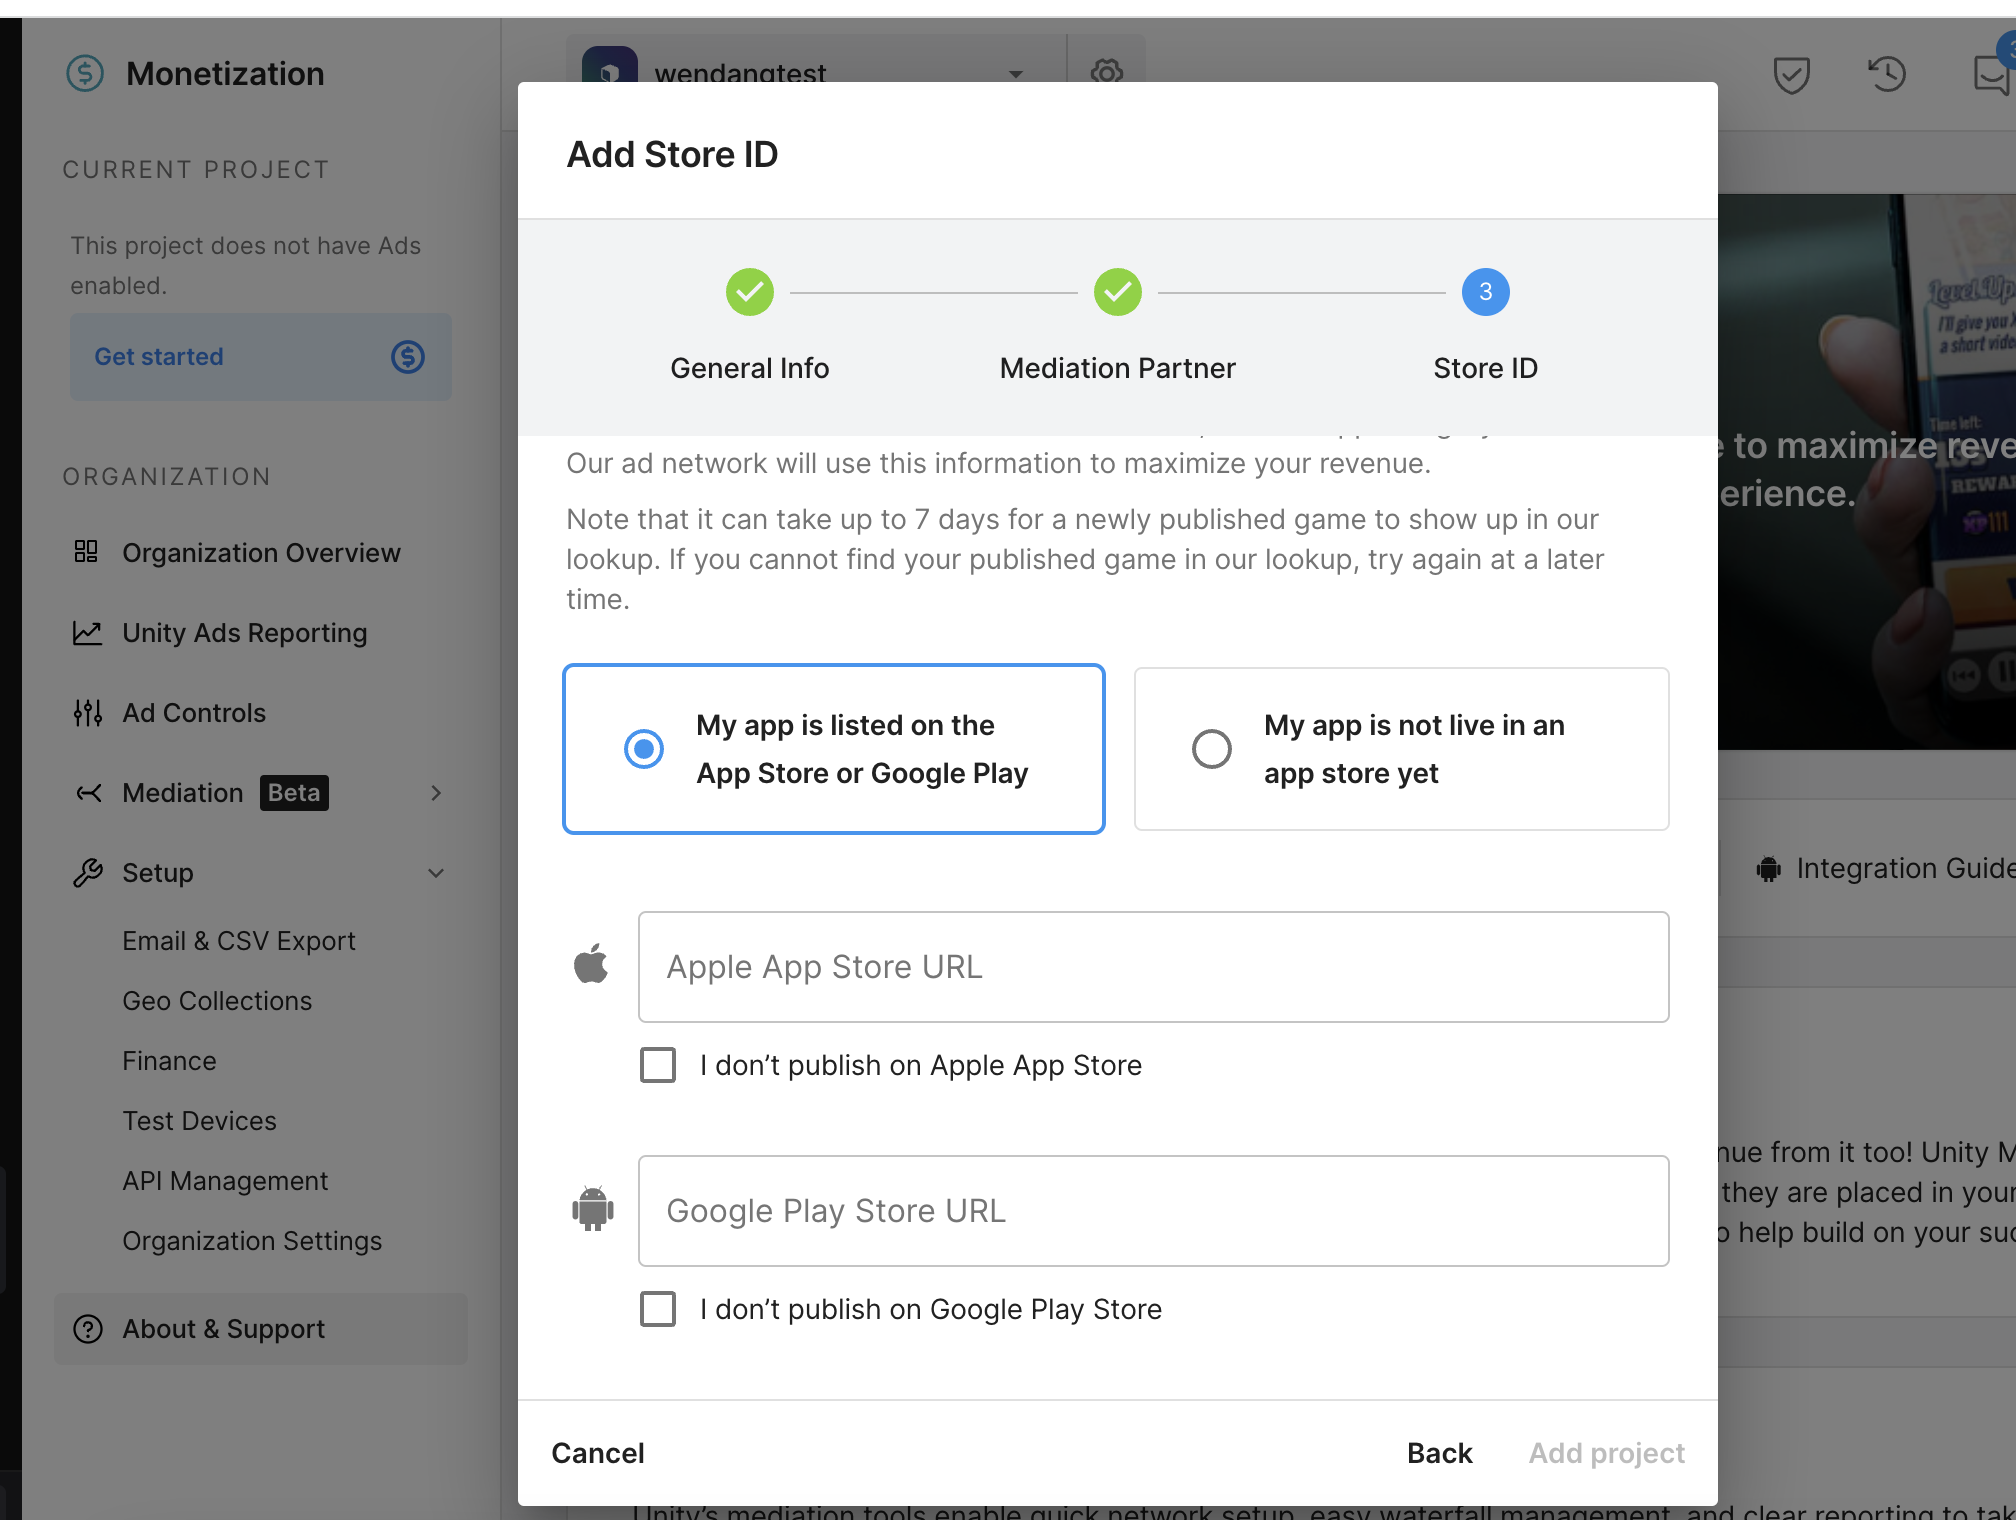
Task: Open Organization Overview
Action: pyautogui.click(x=261, y=553)
